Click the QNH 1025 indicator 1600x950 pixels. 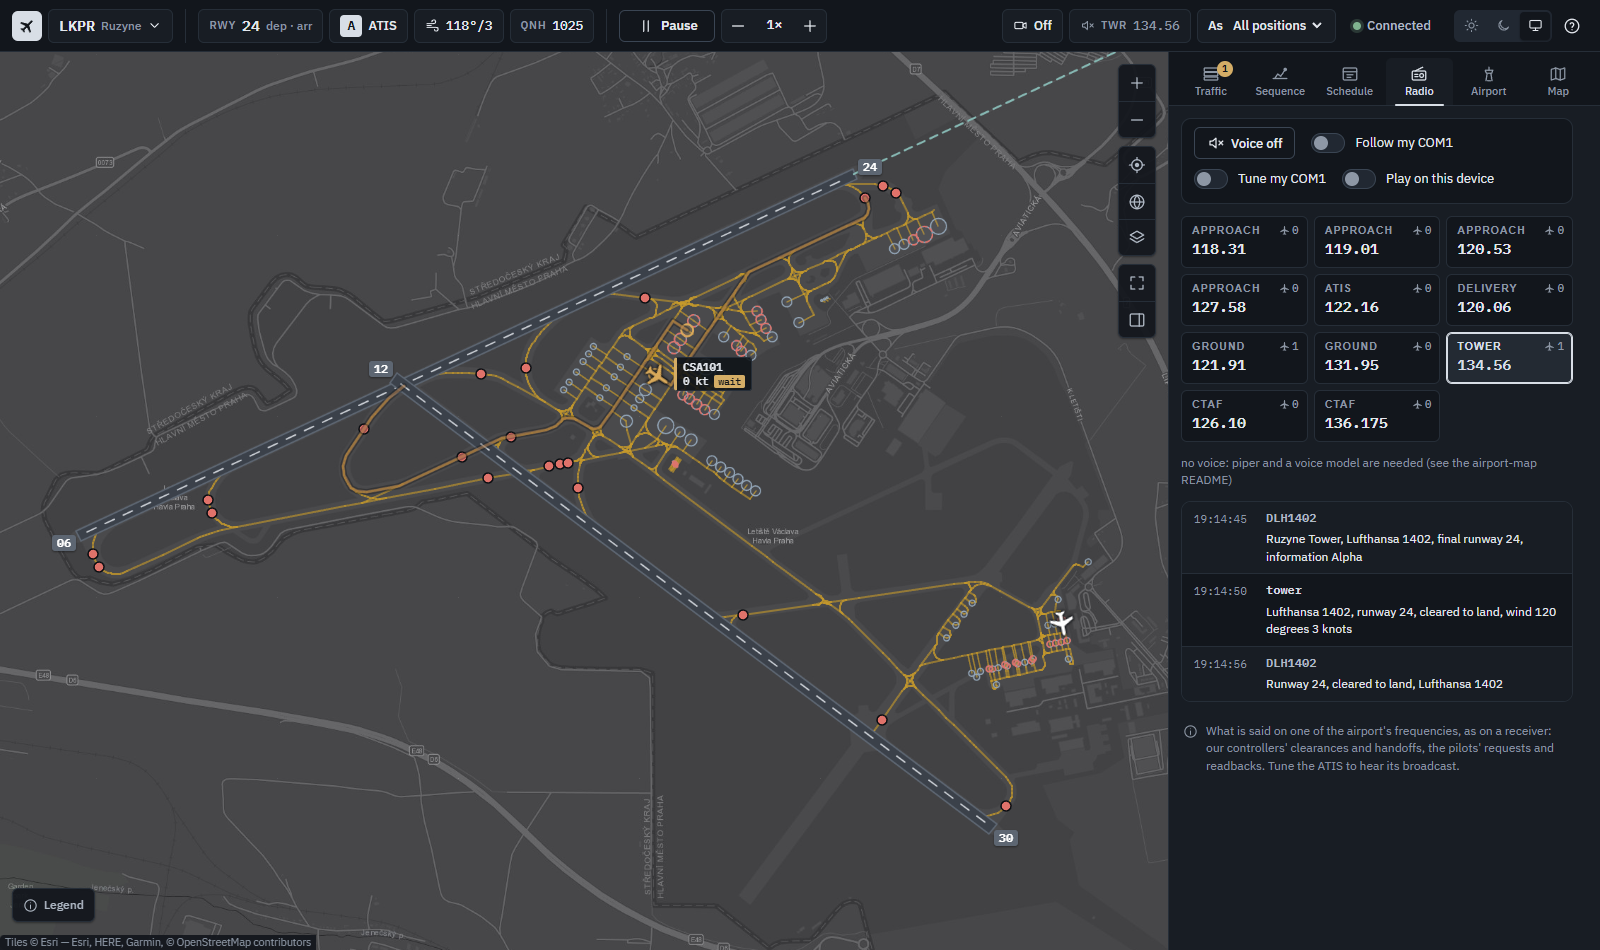552,26
